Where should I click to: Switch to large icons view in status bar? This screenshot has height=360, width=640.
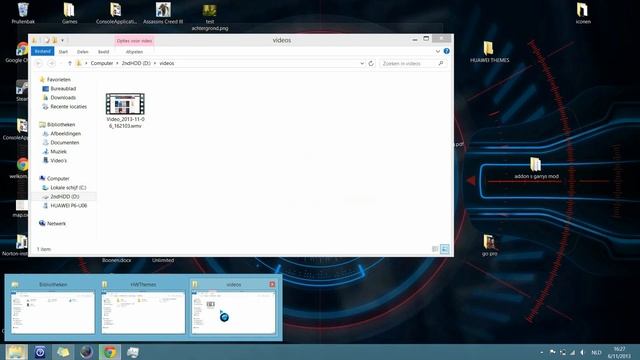[x=445, y=249]
